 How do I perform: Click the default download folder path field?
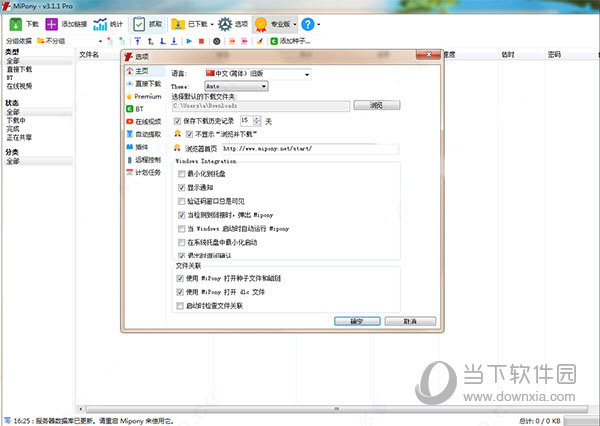coord(261,106)
